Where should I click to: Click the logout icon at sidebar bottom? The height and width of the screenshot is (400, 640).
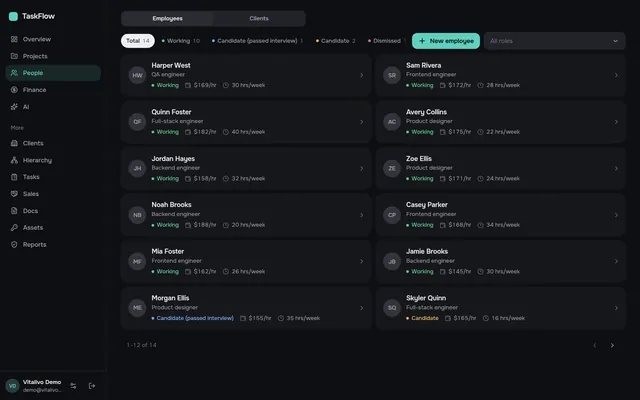[92, 386]
